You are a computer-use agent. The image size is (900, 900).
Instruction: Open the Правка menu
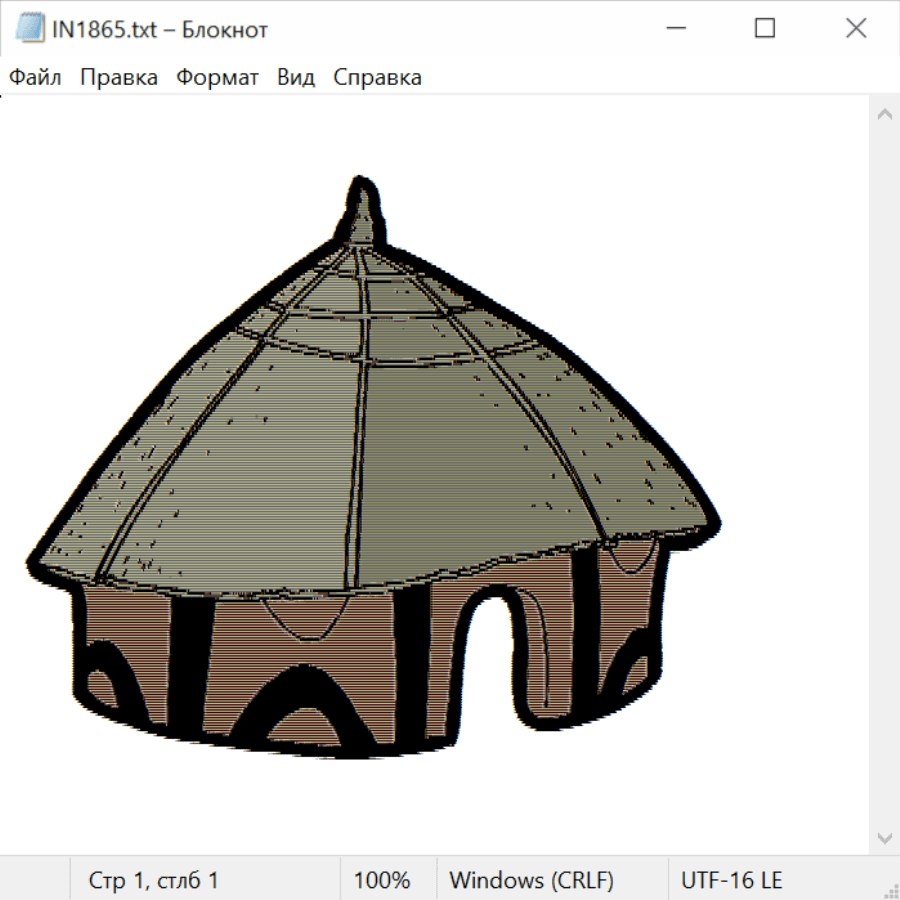pos(119,78)
